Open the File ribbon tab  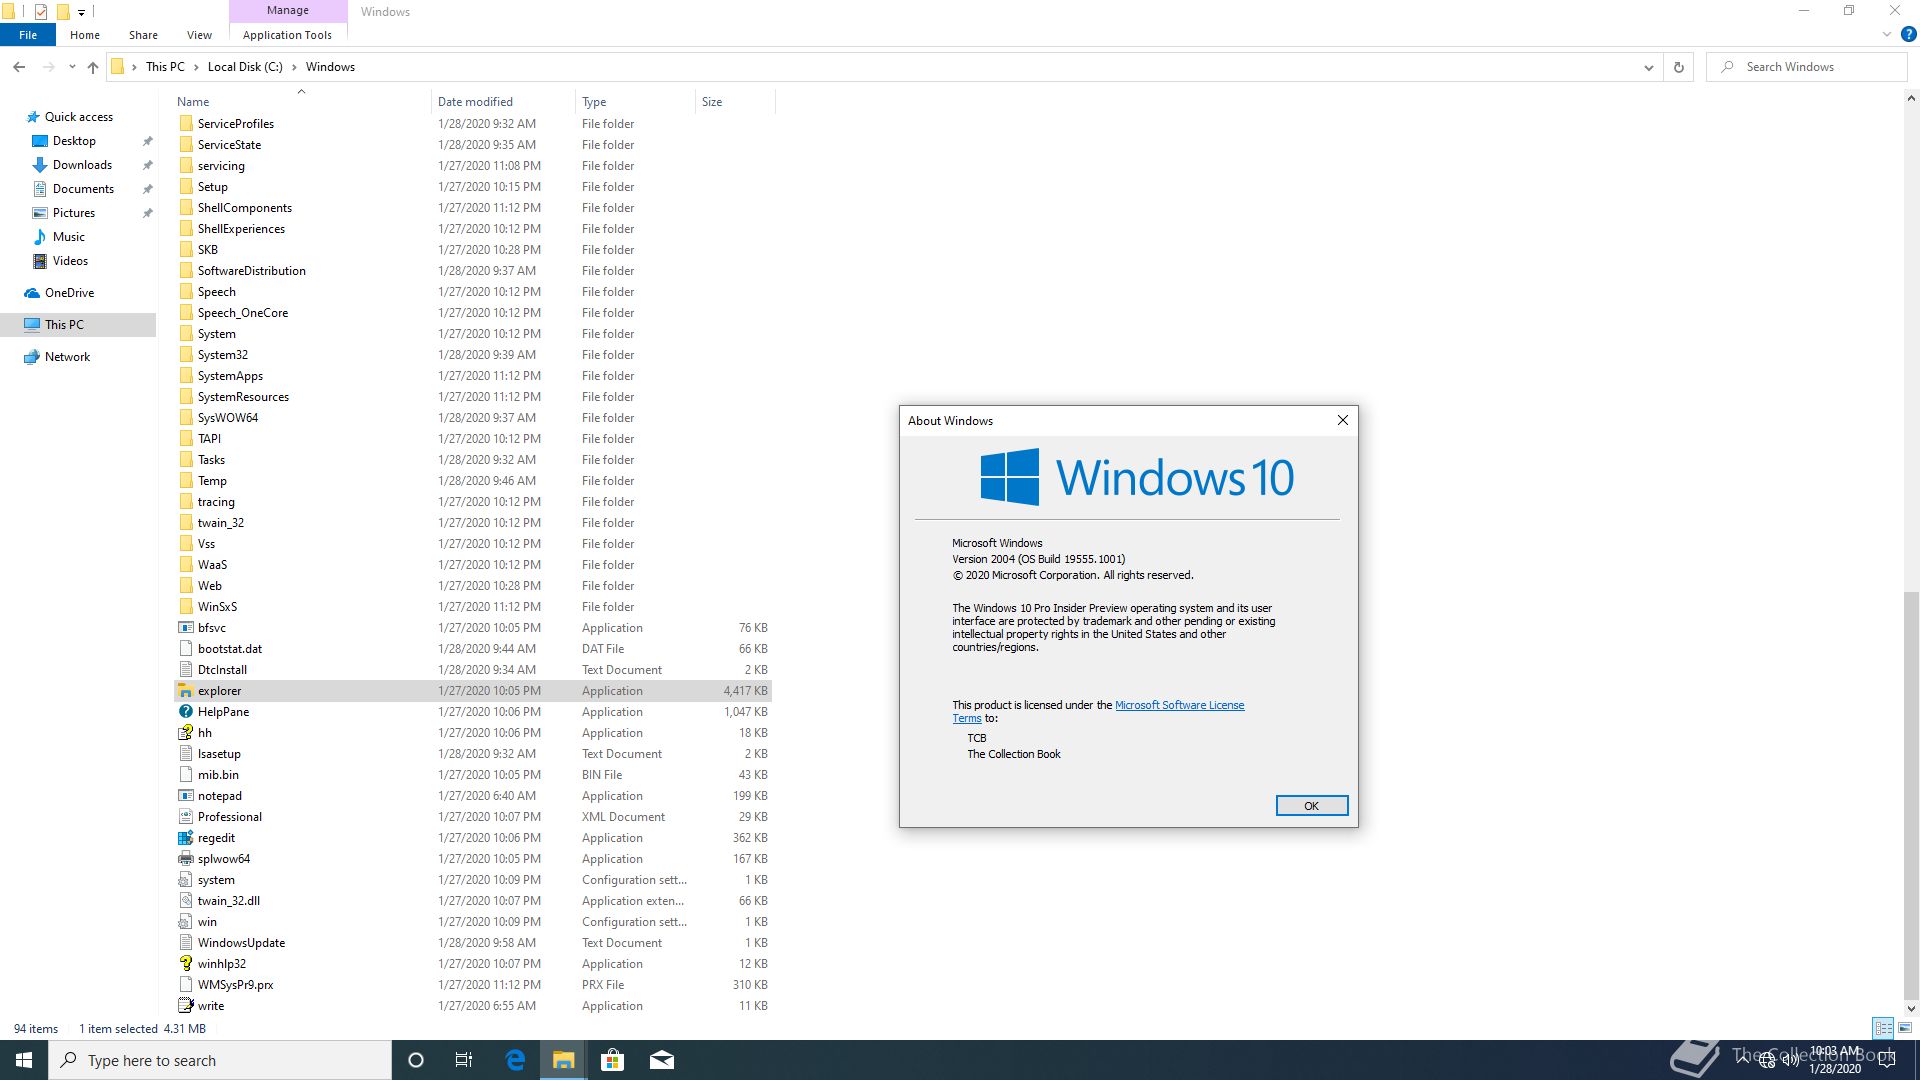(x=28, y=34)
